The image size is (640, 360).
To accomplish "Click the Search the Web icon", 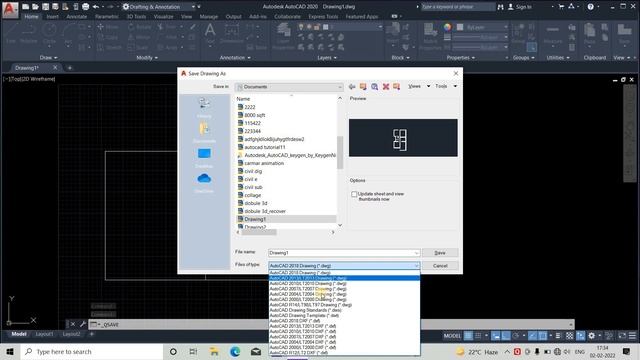I will (x=374, y=87).
